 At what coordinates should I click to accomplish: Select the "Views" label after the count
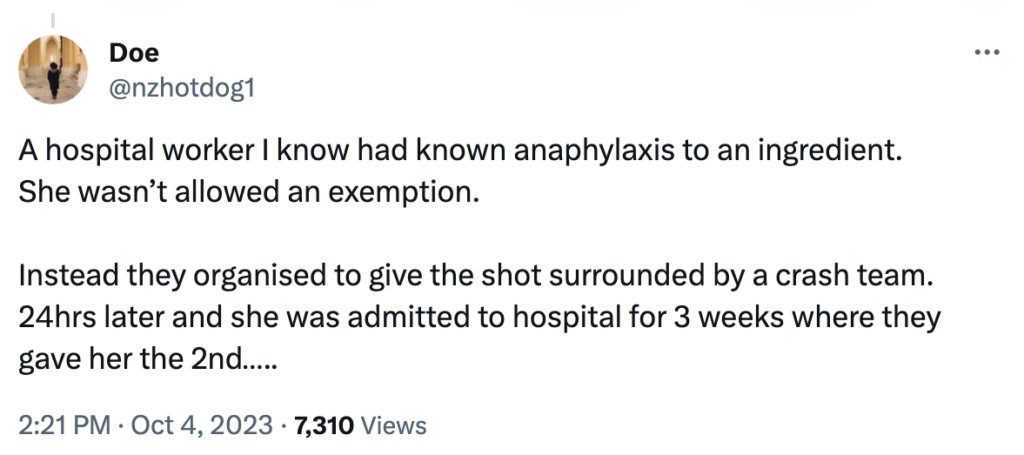pyautogui.click(x=393, y=426)
